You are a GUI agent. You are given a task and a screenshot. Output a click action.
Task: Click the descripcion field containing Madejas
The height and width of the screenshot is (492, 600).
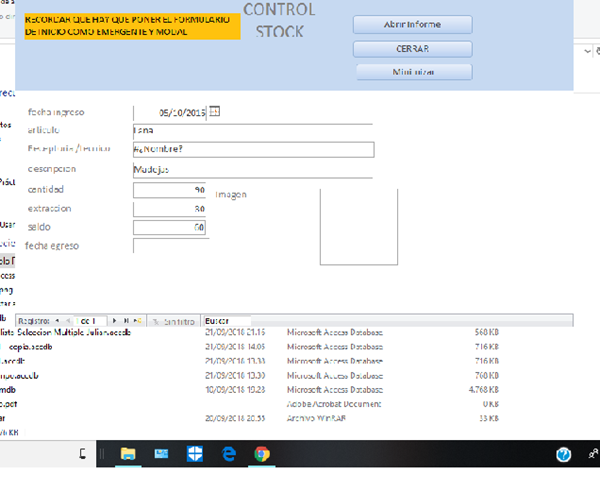pyautogui.click(x=252, y=169)
